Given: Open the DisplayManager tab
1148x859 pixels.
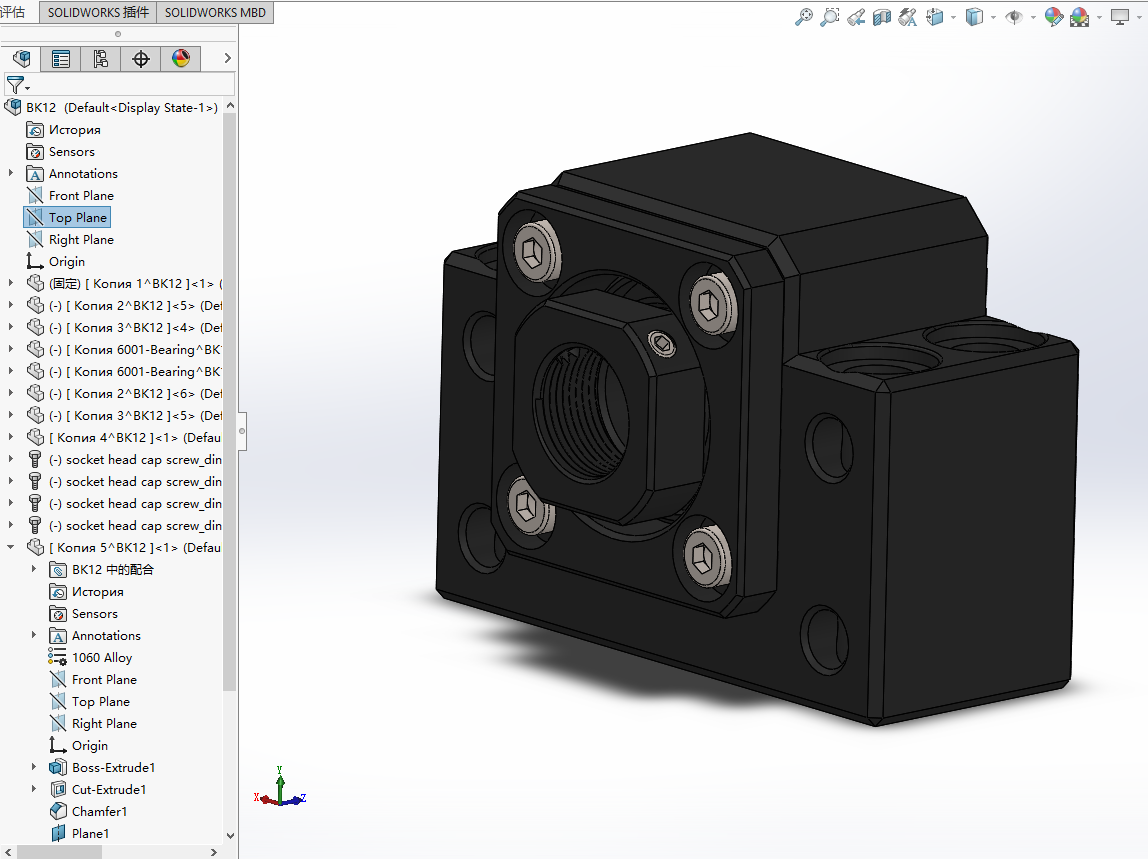Looking at the screenshot, I should (x=181, y=59).
